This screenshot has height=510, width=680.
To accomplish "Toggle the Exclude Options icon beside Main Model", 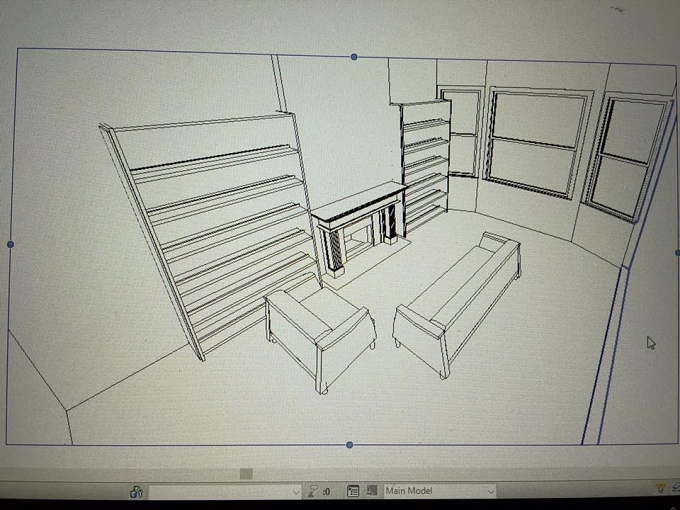I will [372, 491].
